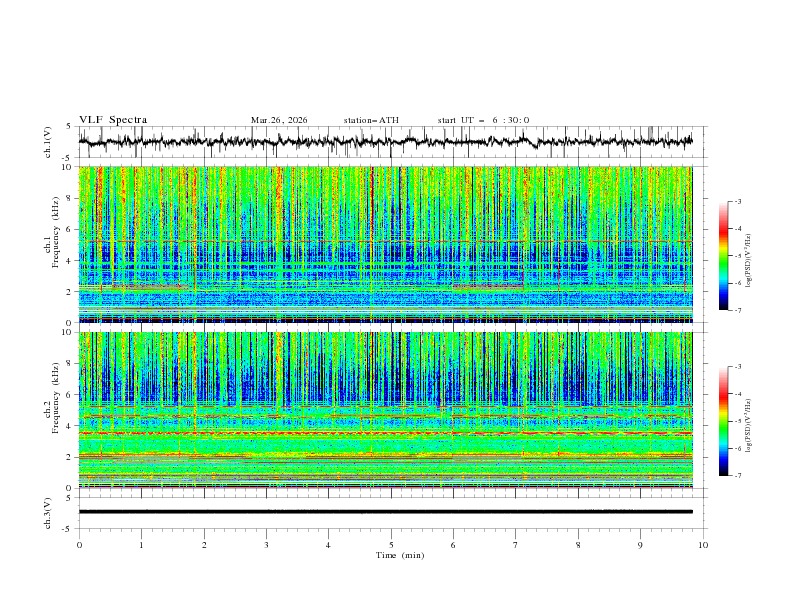This screenshot has width=792, height=612.
Task: Click inside the ch.2 spectrogram panel
Action: click(385, 410)
